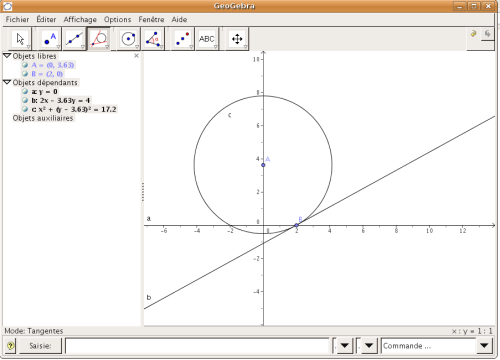Select line b: 2x - 3.63y = 4

(x=61, y=100)
